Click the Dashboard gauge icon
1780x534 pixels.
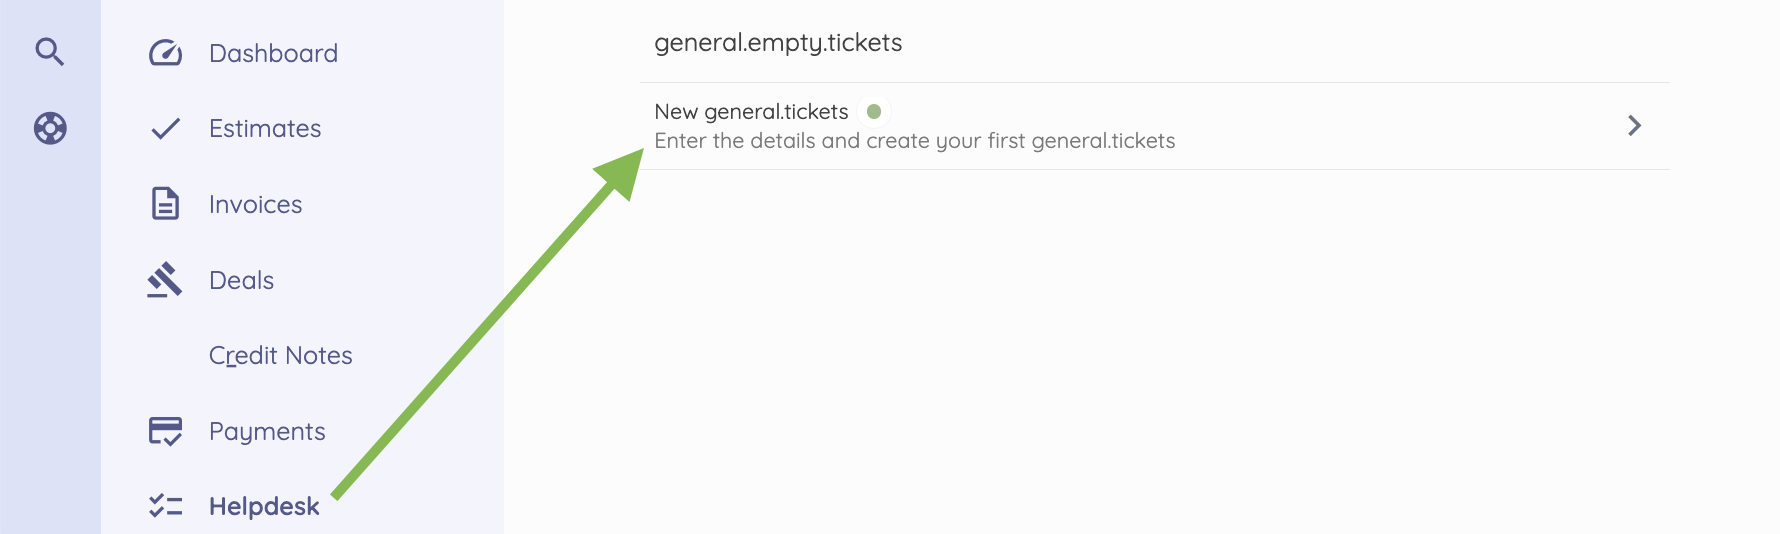tap(165, 53)
